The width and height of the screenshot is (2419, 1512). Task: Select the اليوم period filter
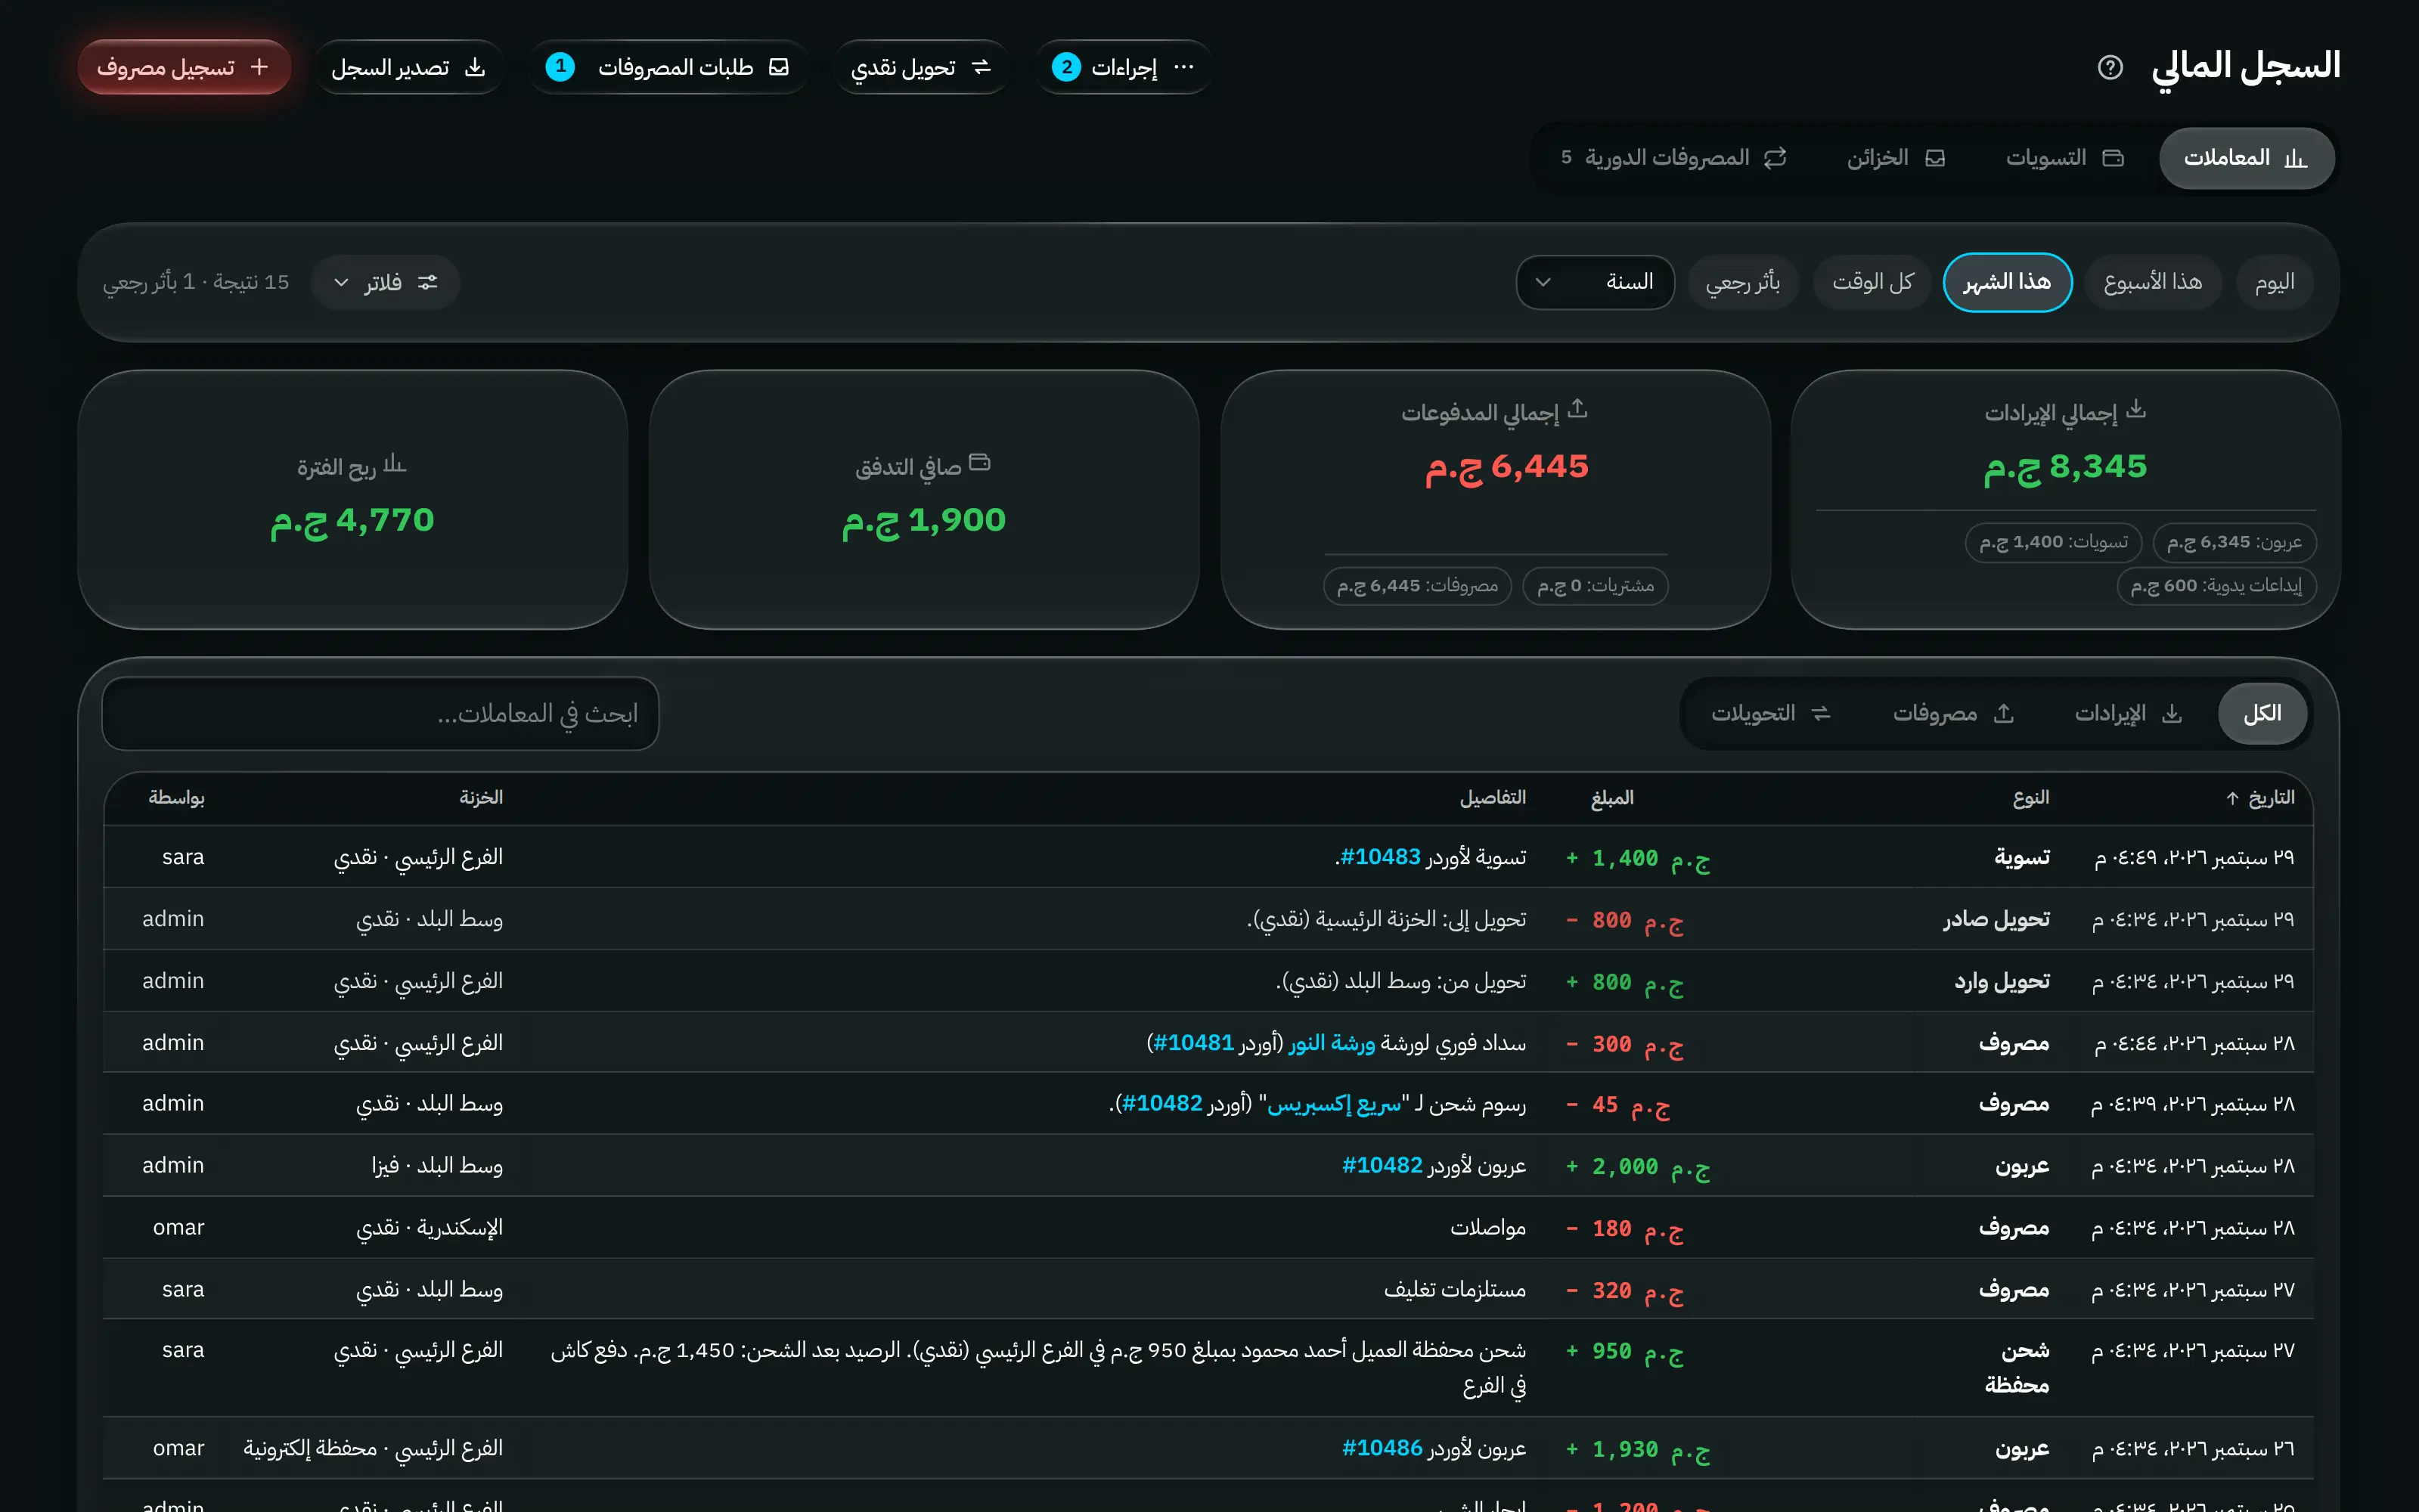(x=2274, y=283)
